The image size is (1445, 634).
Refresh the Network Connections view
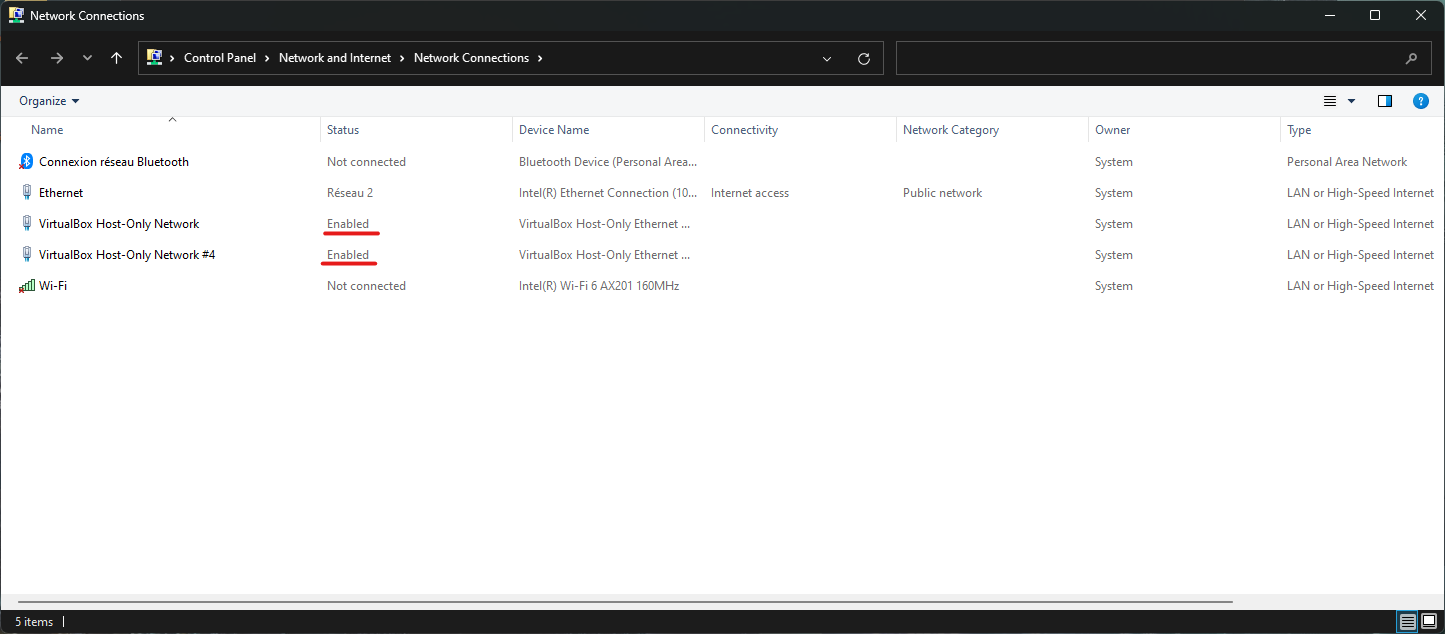(x=864, y=59)
